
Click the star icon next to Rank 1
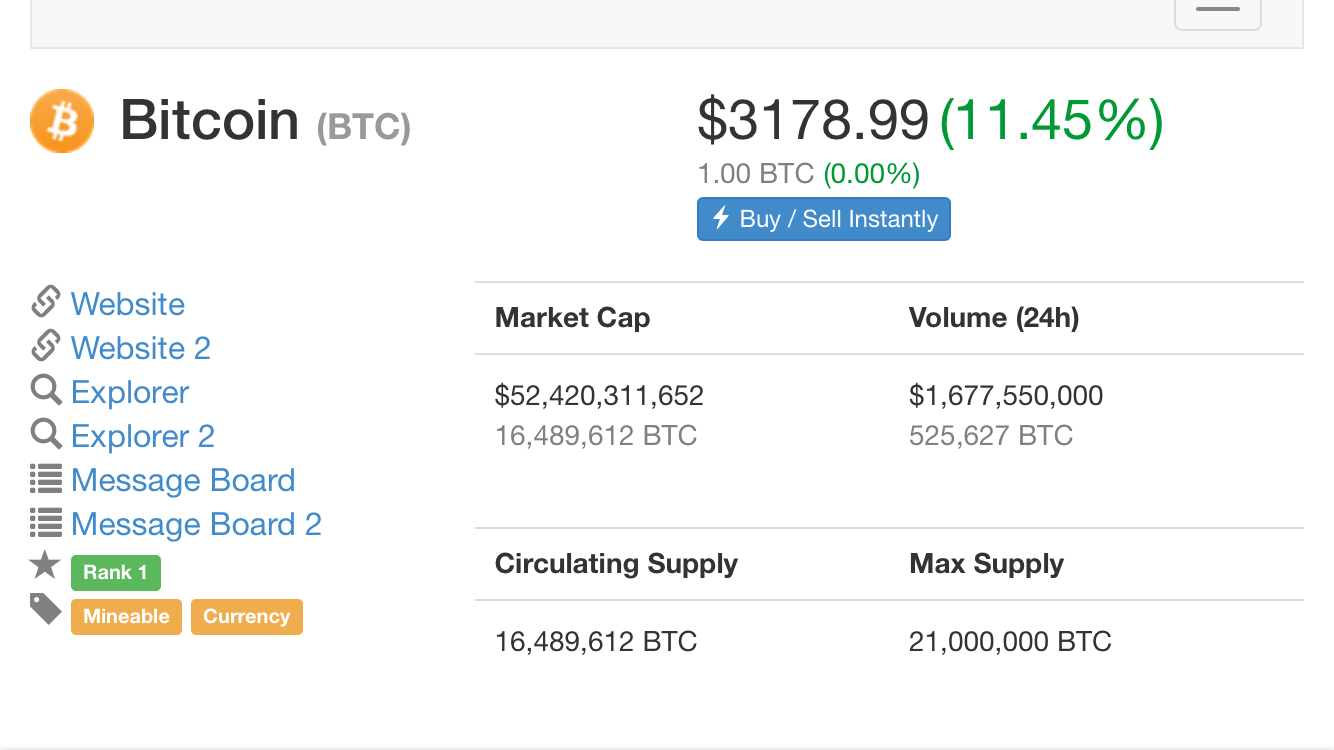(x=45, y=566)
